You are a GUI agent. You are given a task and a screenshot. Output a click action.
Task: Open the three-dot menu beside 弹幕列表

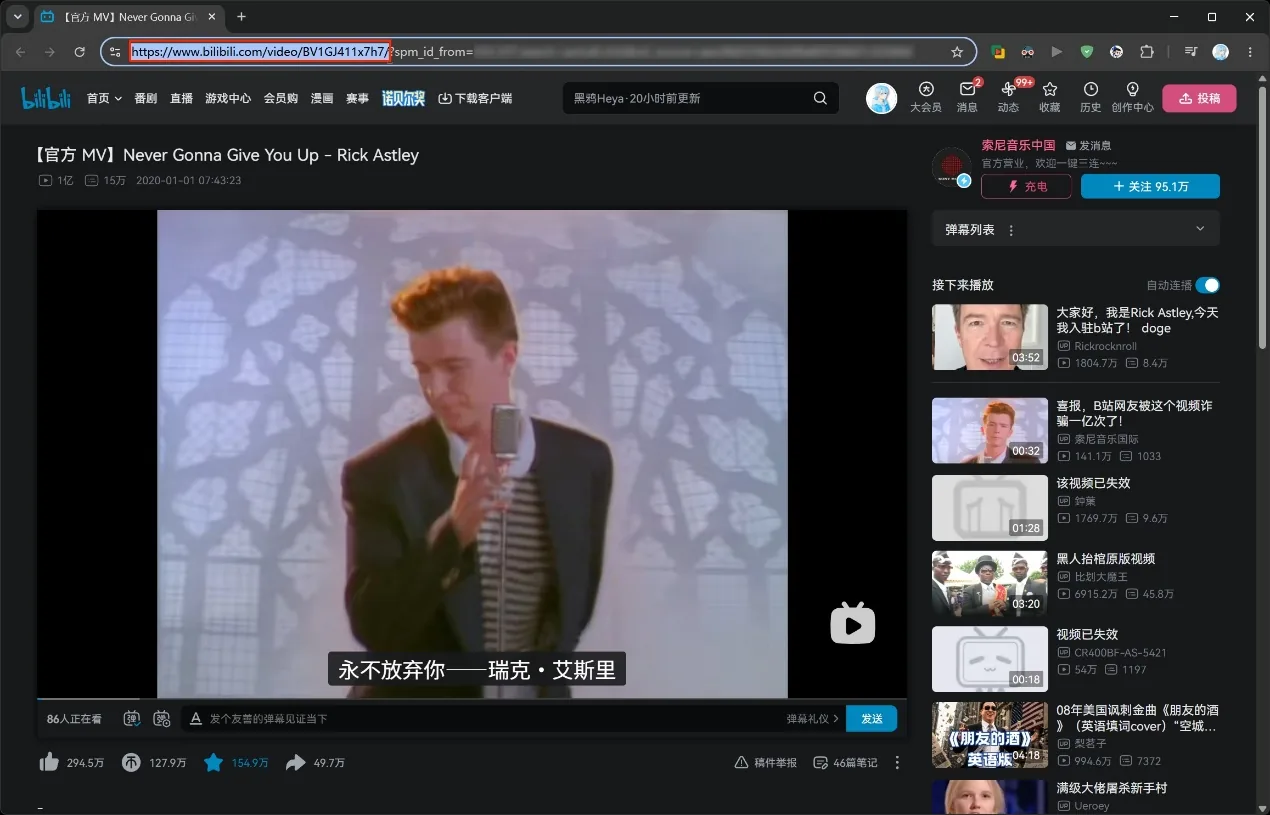click(1011, 230)
